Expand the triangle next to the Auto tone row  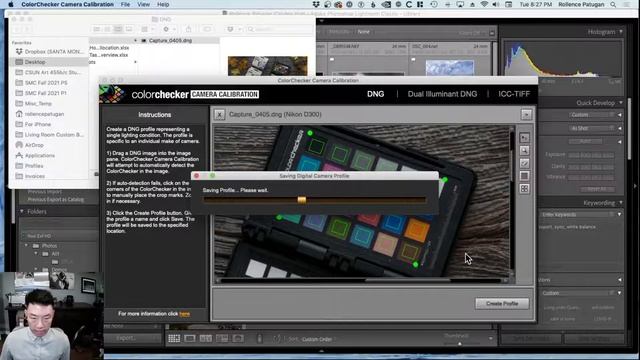coord(620,142)
